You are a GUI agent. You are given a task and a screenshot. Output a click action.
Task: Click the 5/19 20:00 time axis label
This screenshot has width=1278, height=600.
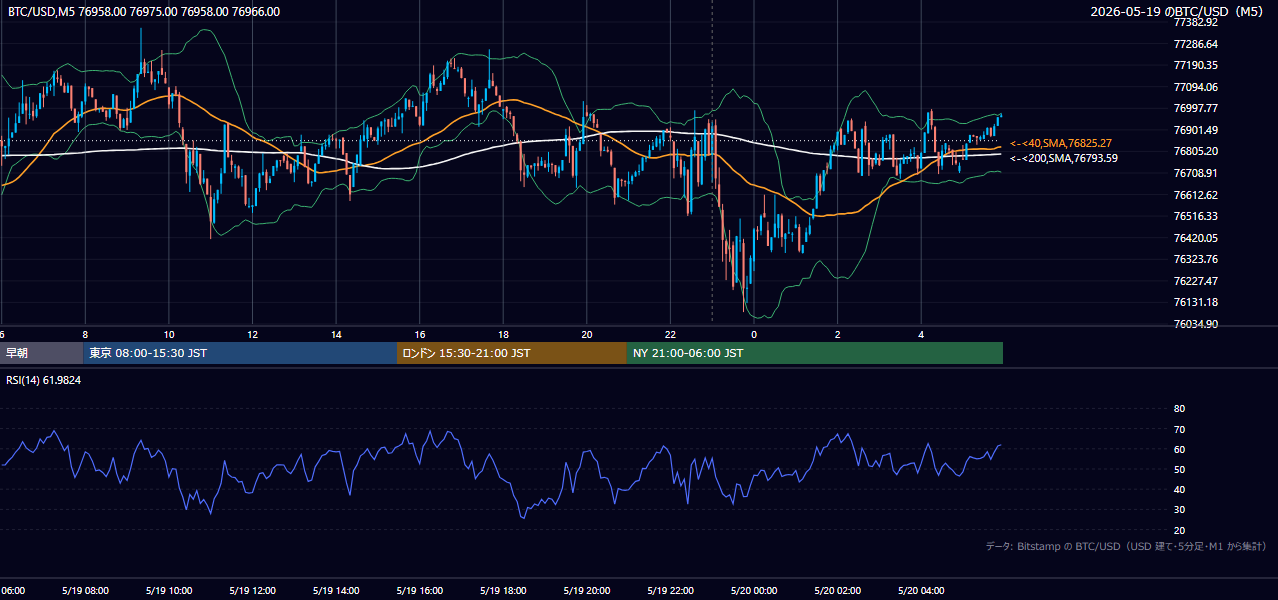tap(586, 591)
